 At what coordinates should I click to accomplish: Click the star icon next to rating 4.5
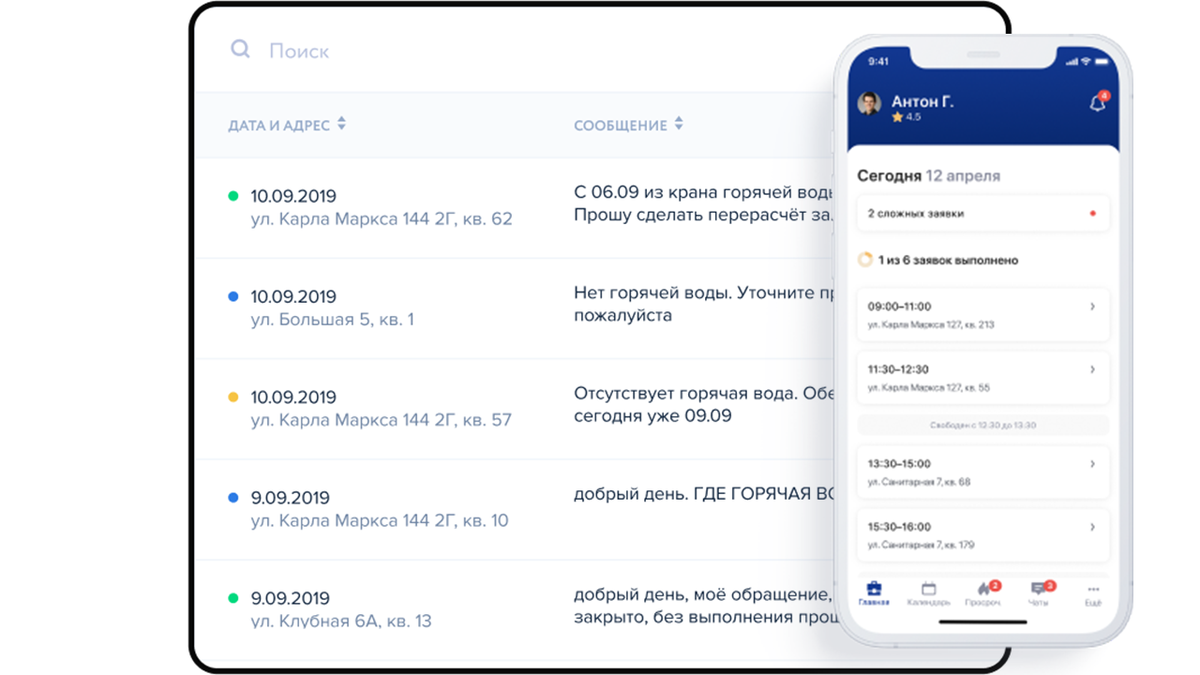(x=898, y=117)
